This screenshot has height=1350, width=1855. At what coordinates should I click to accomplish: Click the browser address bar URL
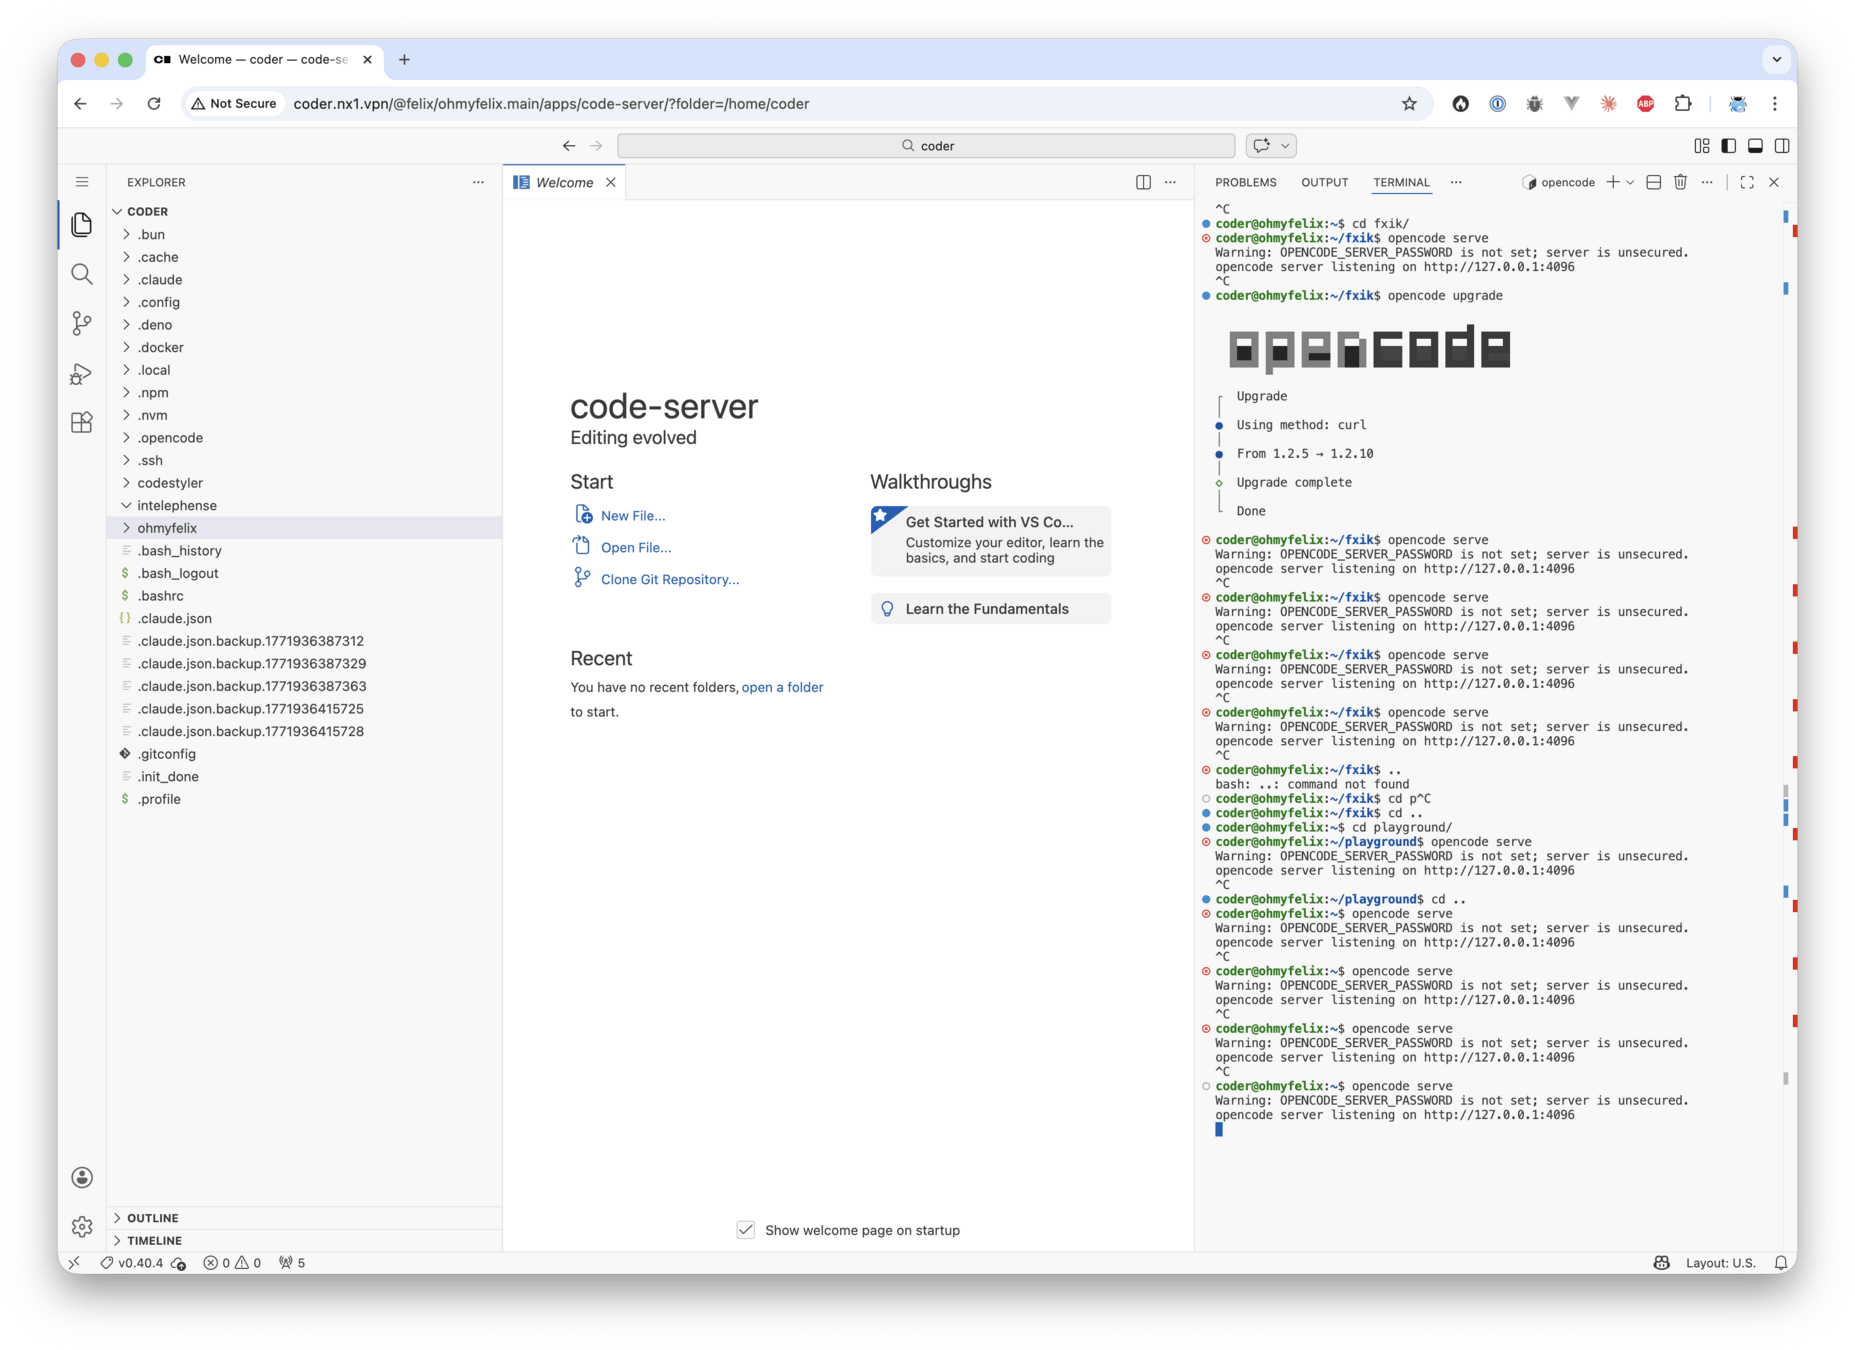point(551,104)
